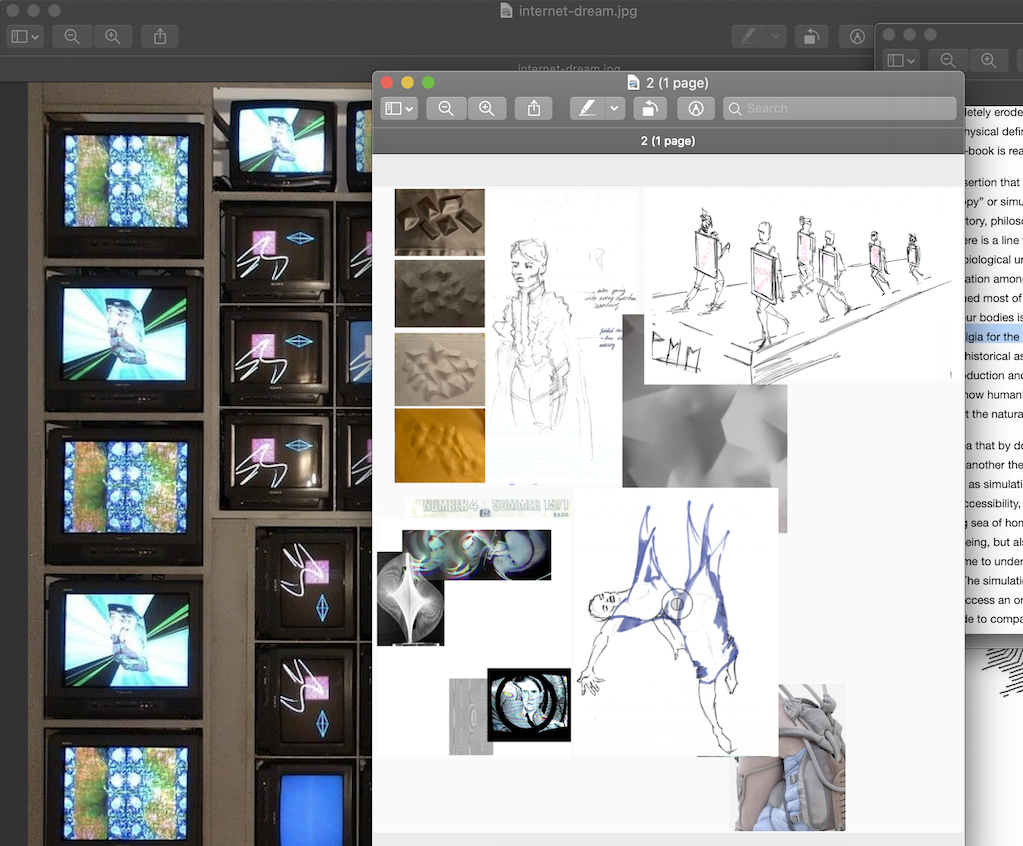Screen dimensions: 1023x846
Task: Click the orange texture thumbnail image
Action: pyautogui.click(x=439, y=445)
